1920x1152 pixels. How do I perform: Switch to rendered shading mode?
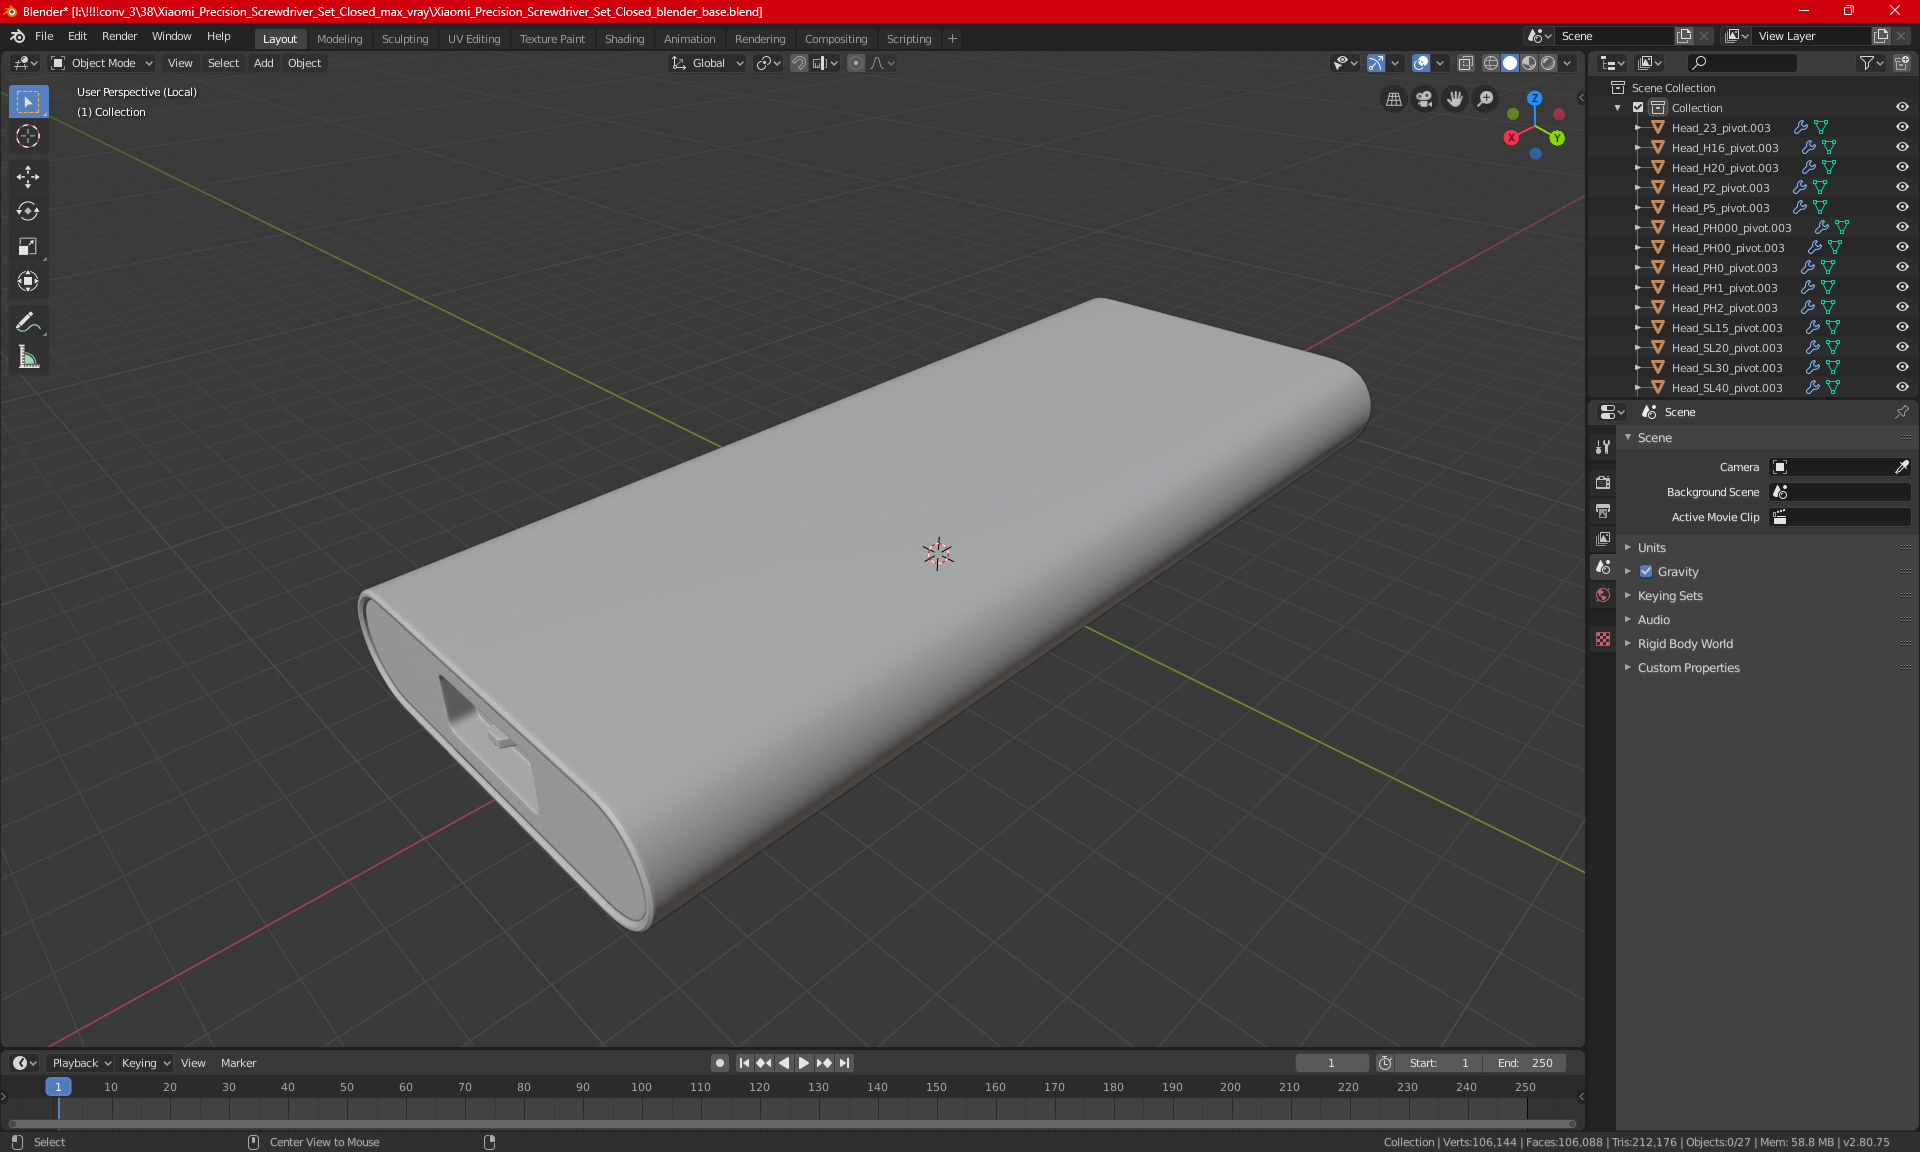(x=1548, y=63)
